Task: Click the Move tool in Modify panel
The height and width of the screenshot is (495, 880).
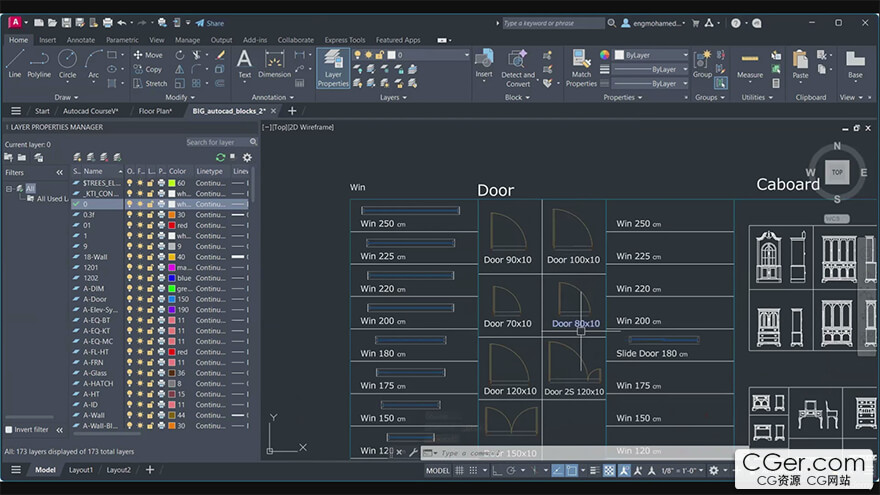Action: pos(147,55)
